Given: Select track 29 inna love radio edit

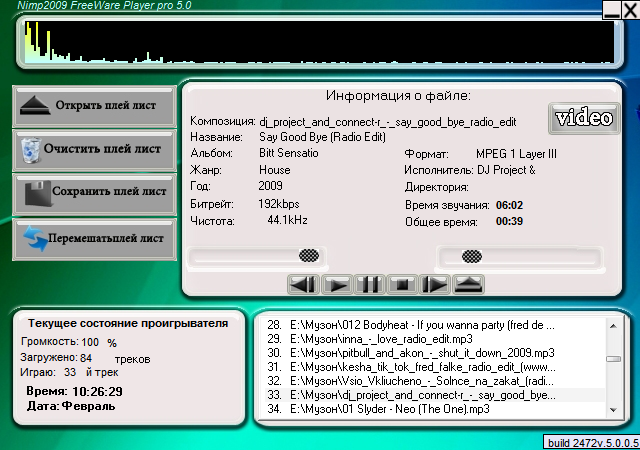Looking at the screenshot, I should [420, 340].
